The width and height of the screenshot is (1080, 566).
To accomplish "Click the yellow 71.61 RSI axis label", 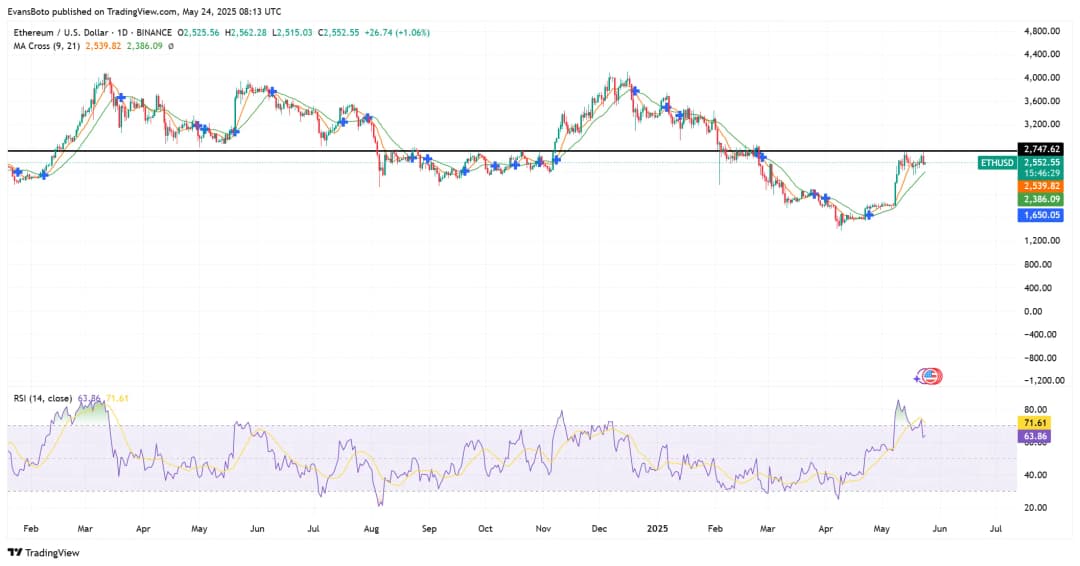I will tap(1034, 424).
